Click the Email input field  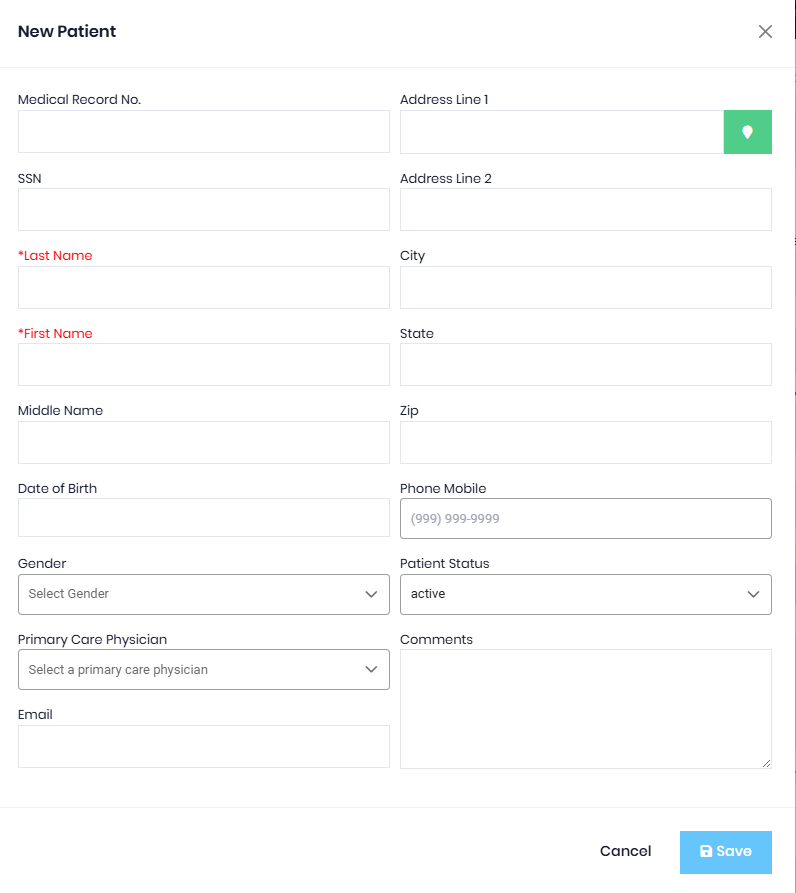(204, 747)
